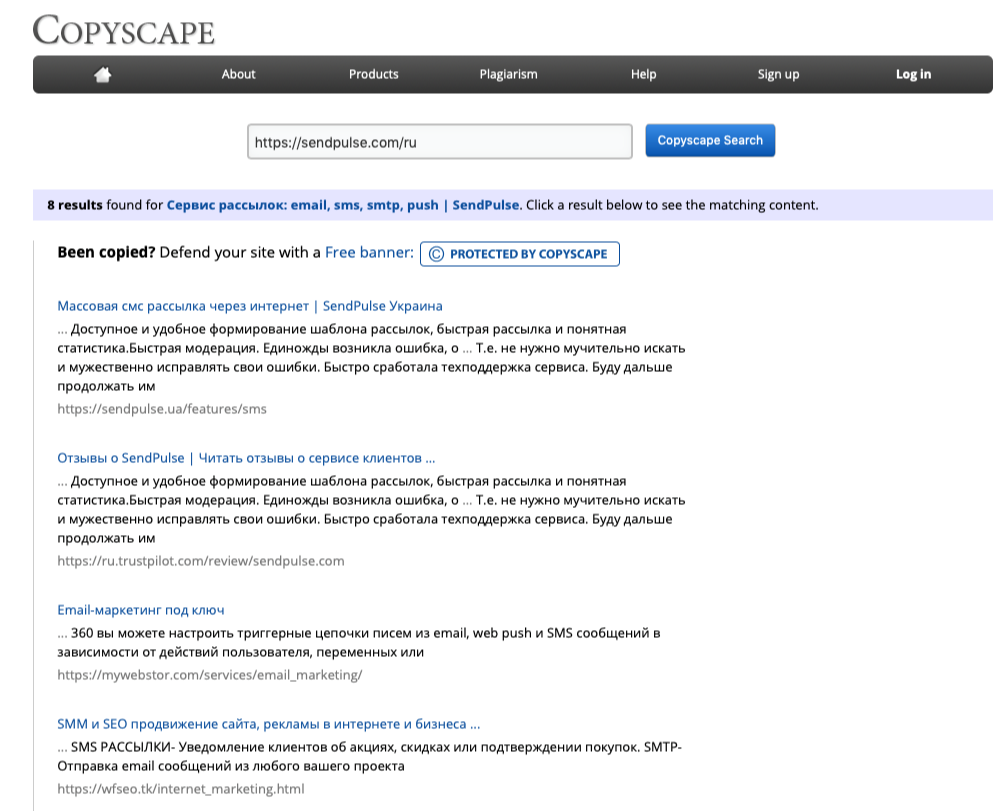Viewport: 993px width, 811px height.
Task: Click the ru.trustpilot.com review URL text
Action: [201, 561]
